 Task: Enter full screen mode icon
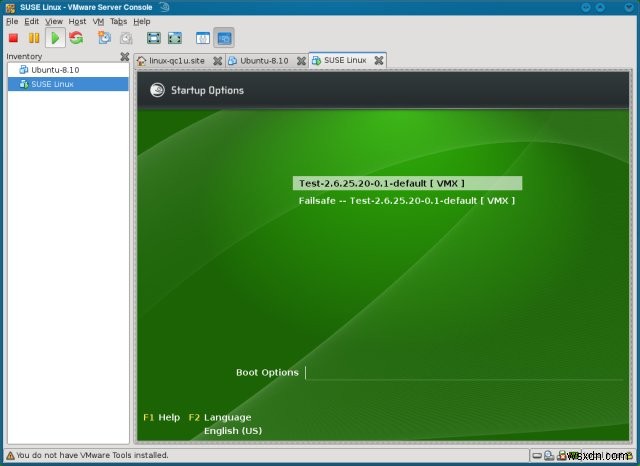(154, 38)
